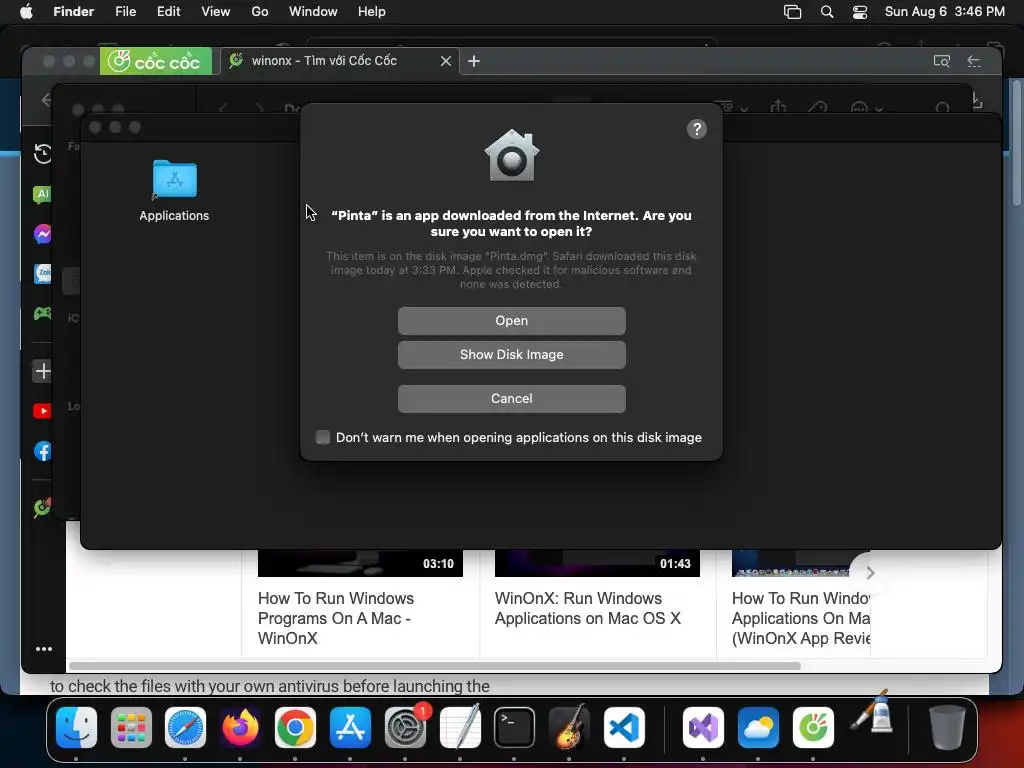Open the Window menu in menu bar
The image size is (1024, 768).
click(313, 12)
